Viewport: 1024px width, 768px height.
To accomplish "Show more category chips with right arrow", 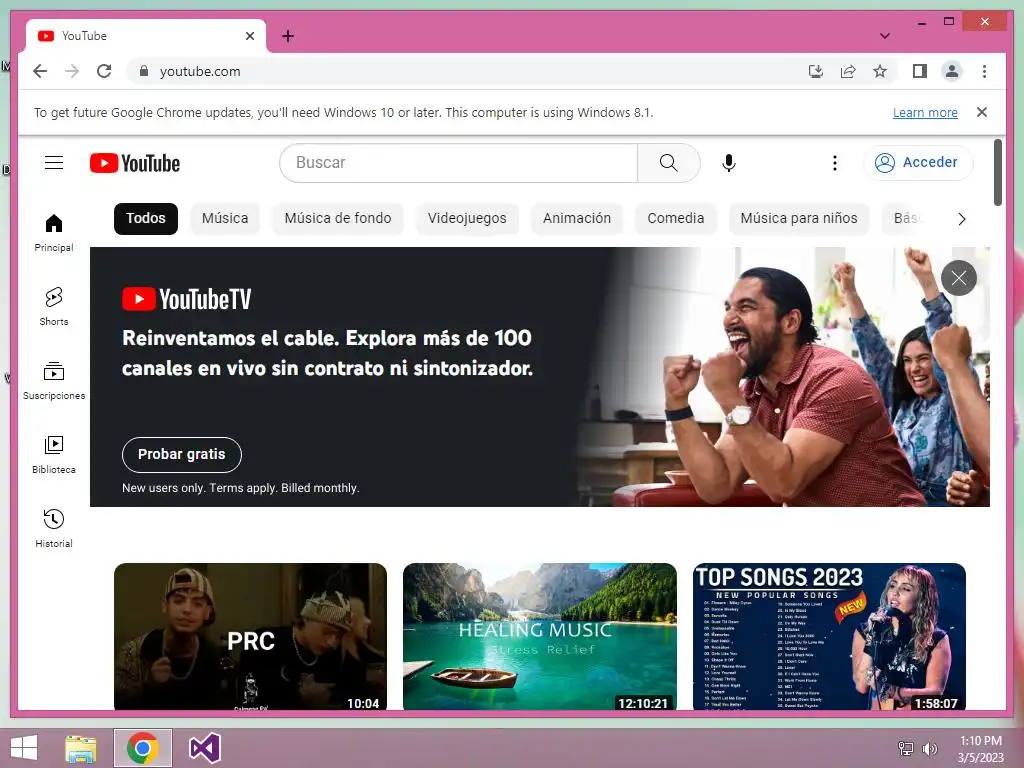I will (x=961, y=219).
